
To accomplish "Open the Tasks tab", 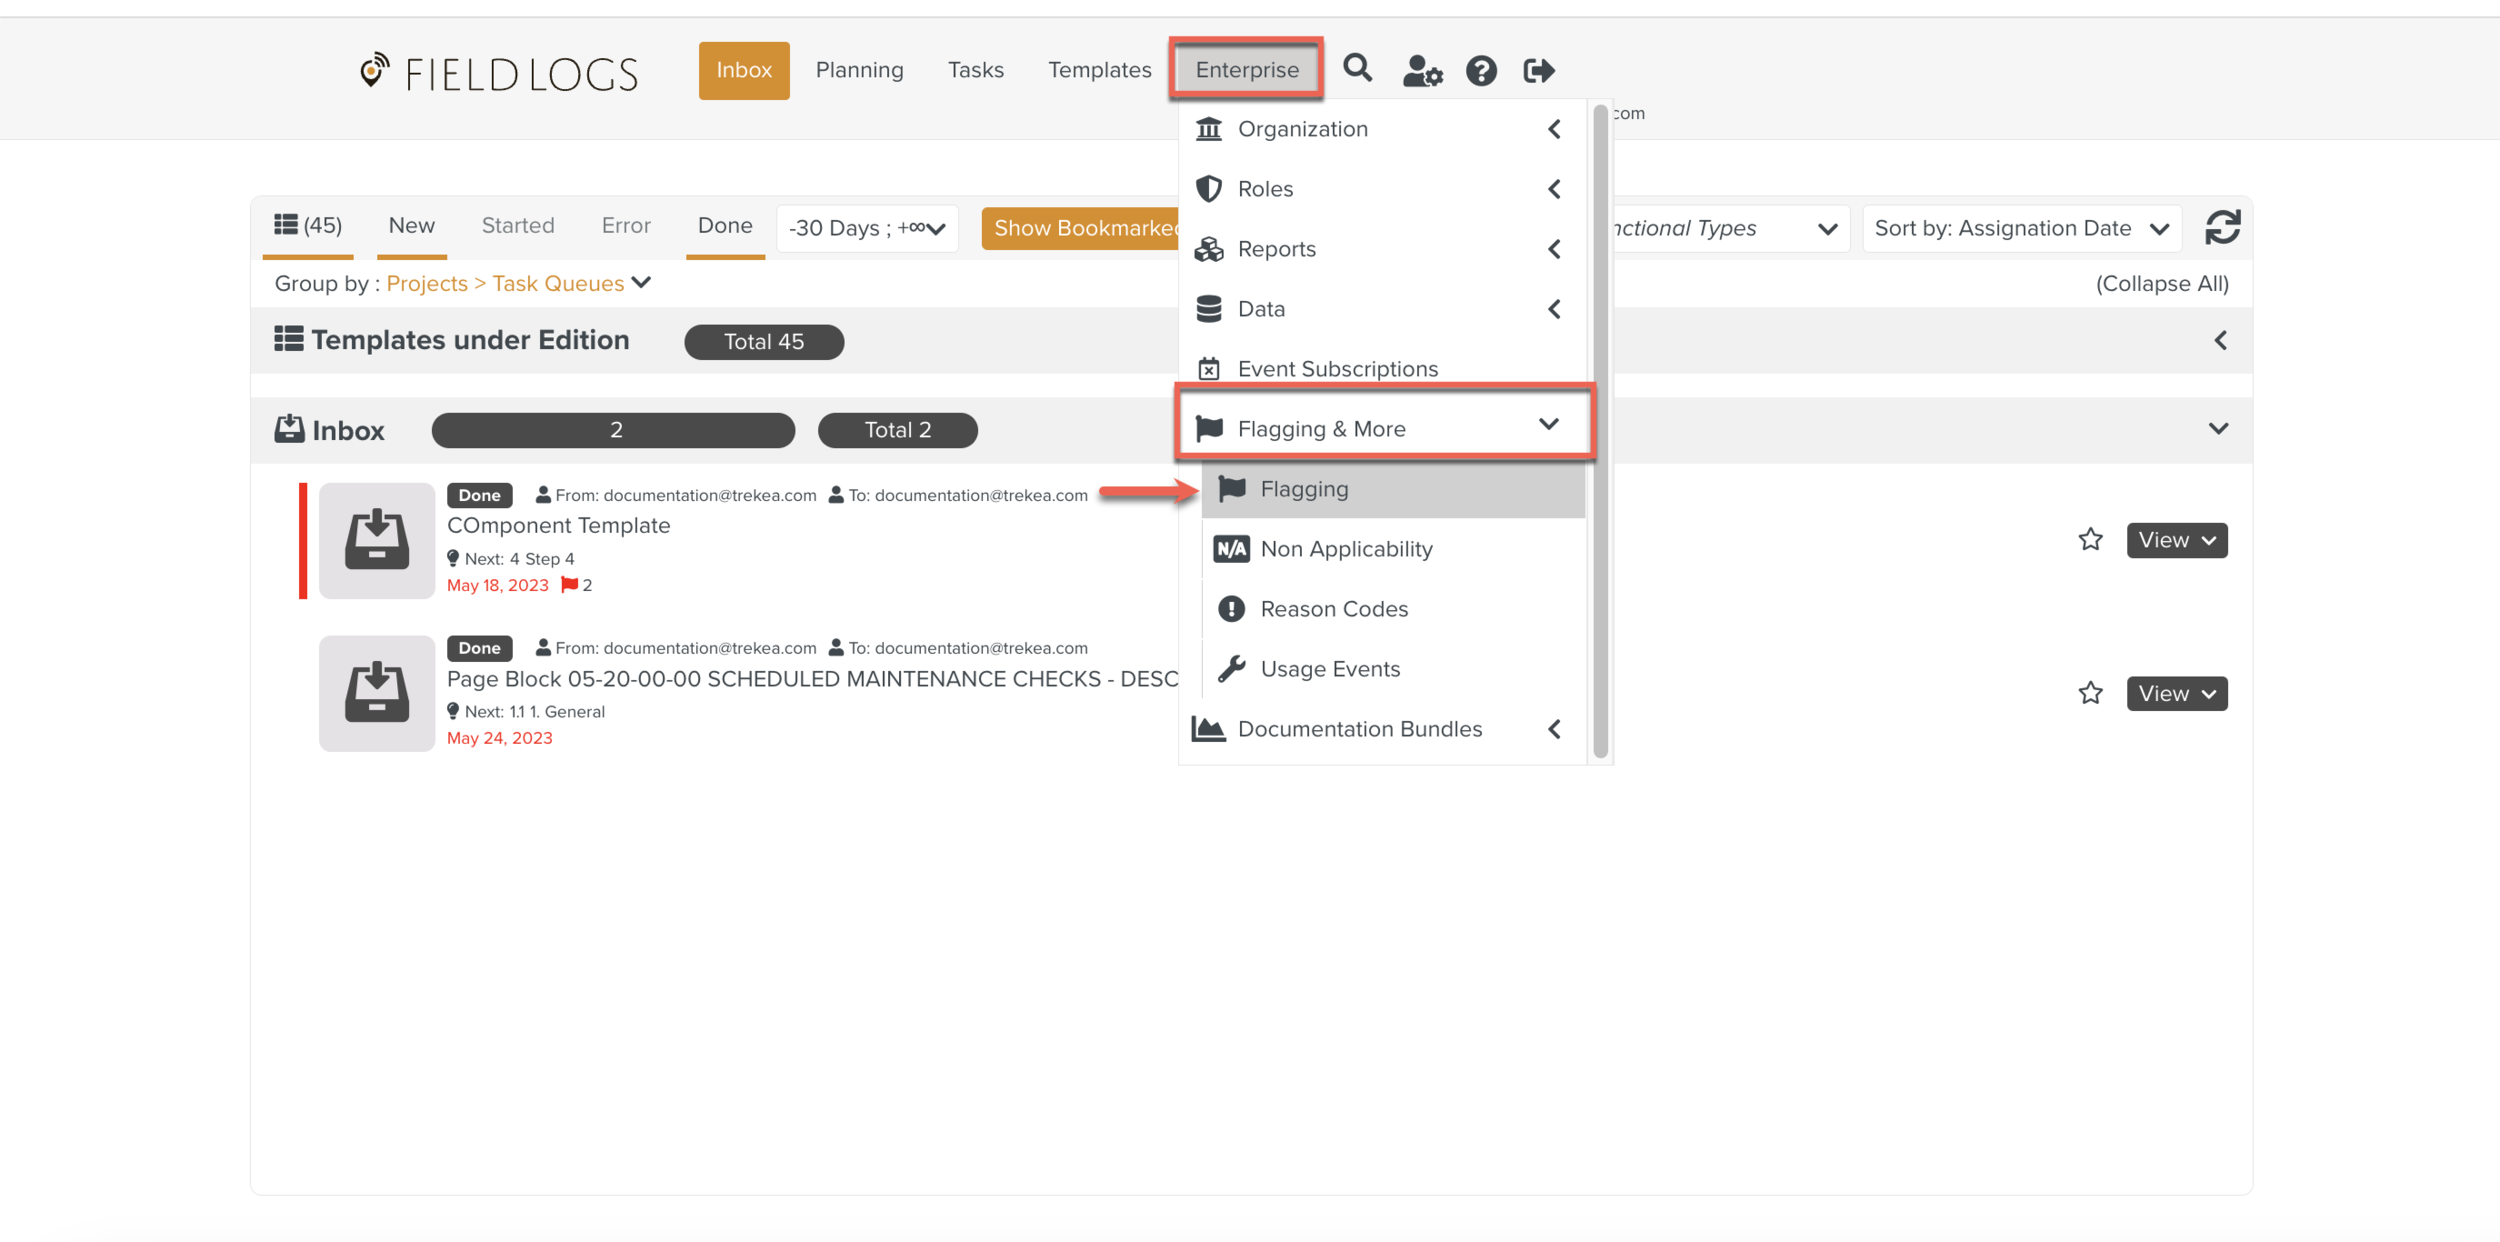I will tap(976, 70).
